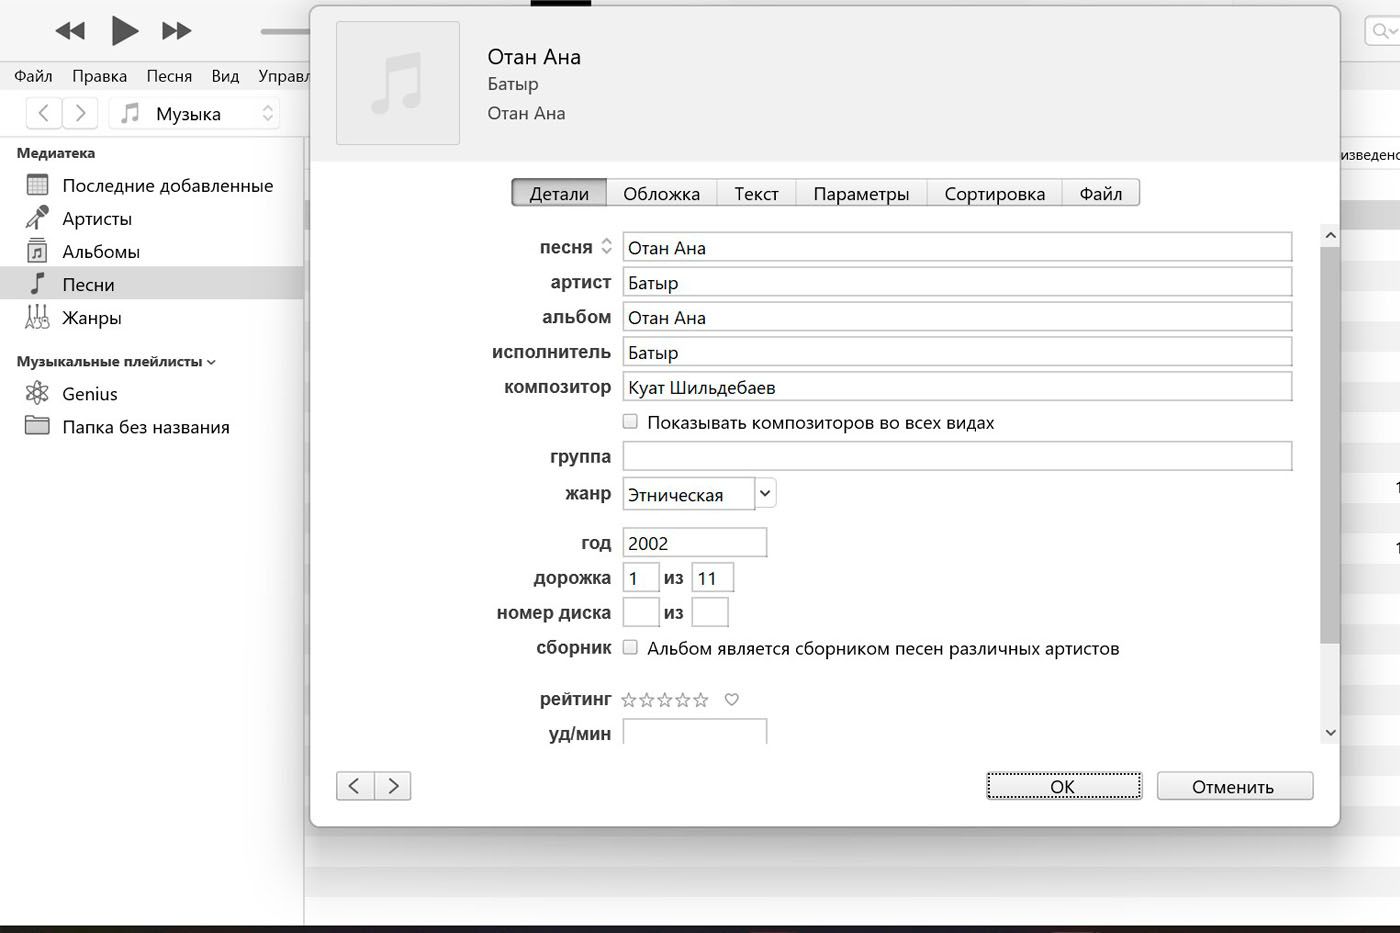Toggle the песня field type stepper

click(606, 246)
